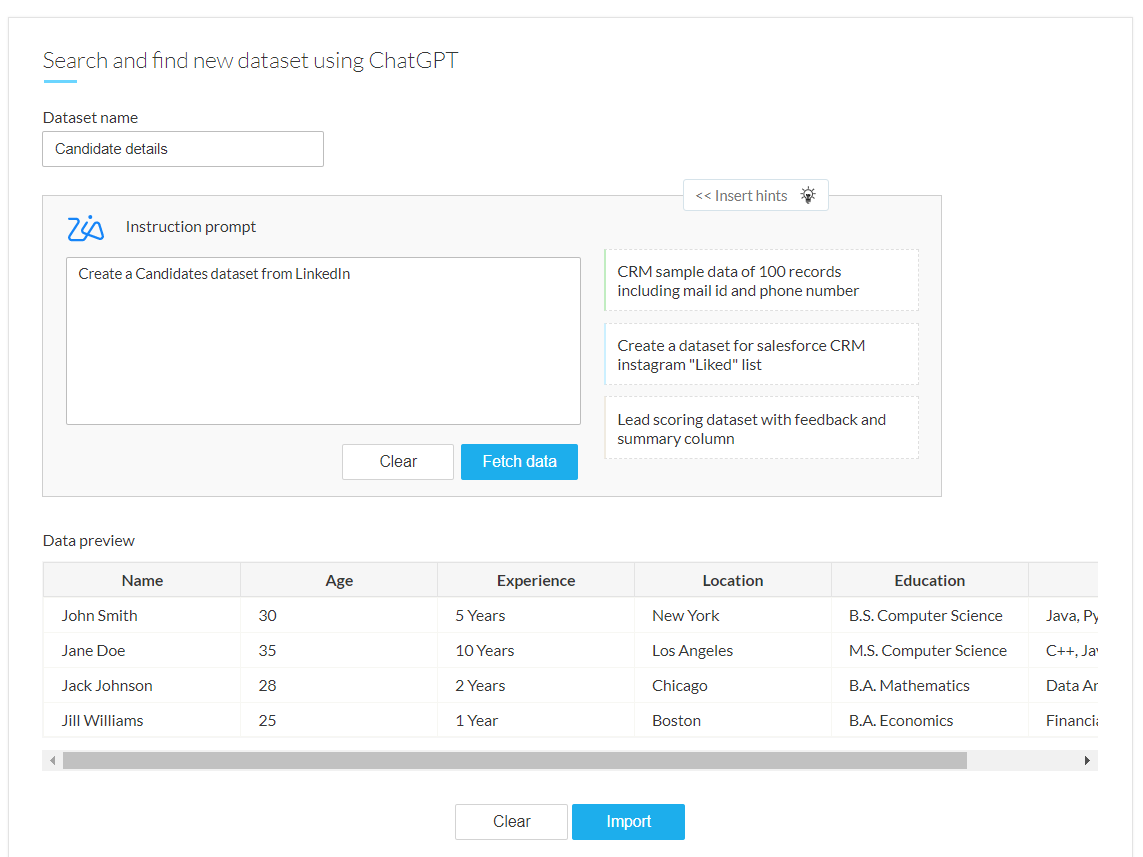Image resolution: width=1143 pixels, height=857 pixels.
Task: Click the lightbulb hints icon
Action: [x=808, y=196]
